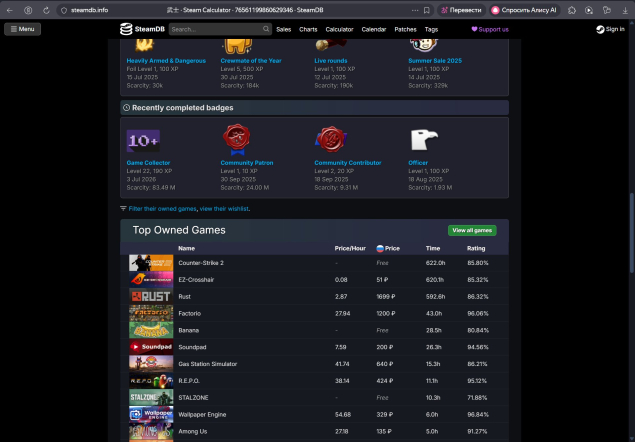Click Sign in via Steam

[x=610, y=29]
